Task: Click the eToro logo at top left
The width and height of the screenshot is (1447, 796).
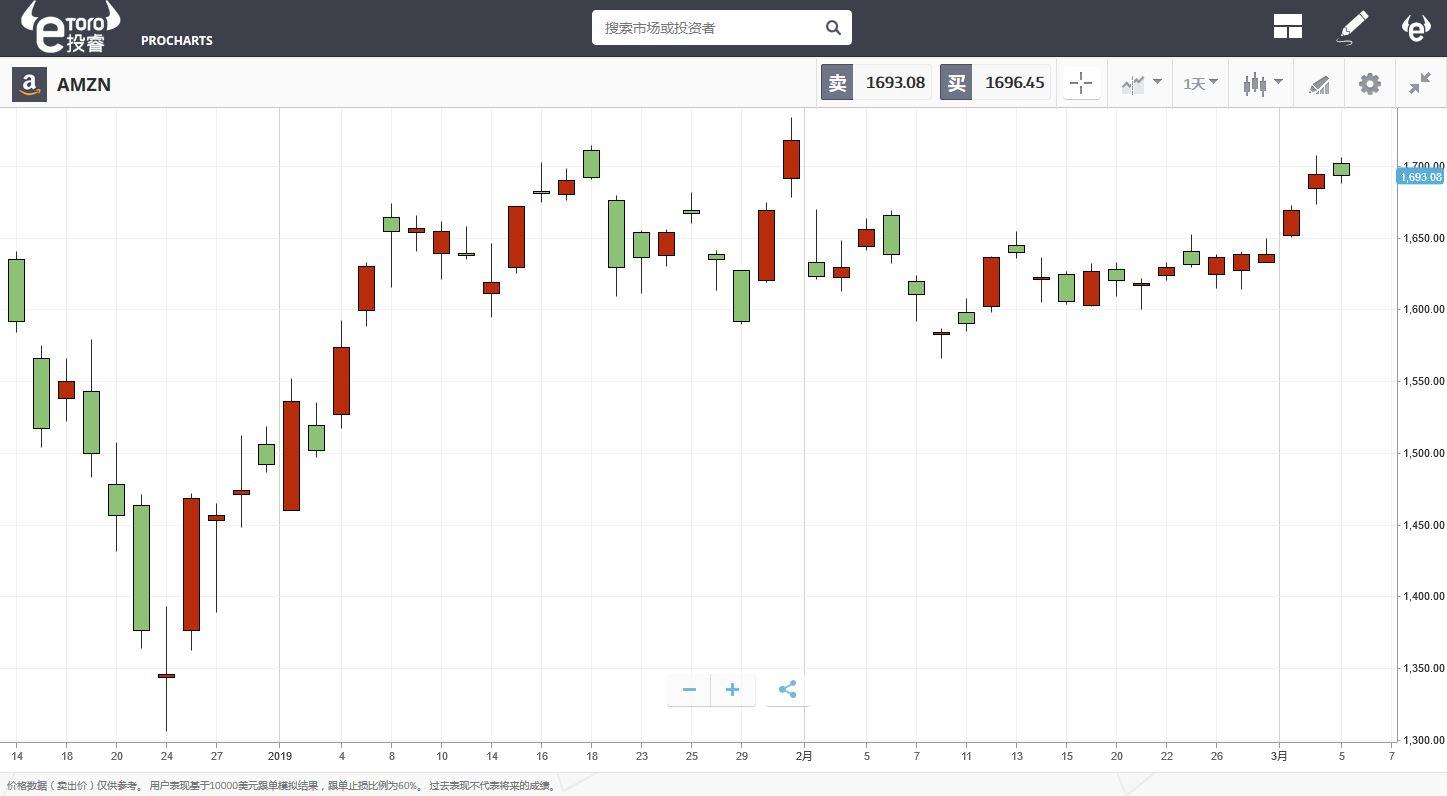Action: [70, 27]
